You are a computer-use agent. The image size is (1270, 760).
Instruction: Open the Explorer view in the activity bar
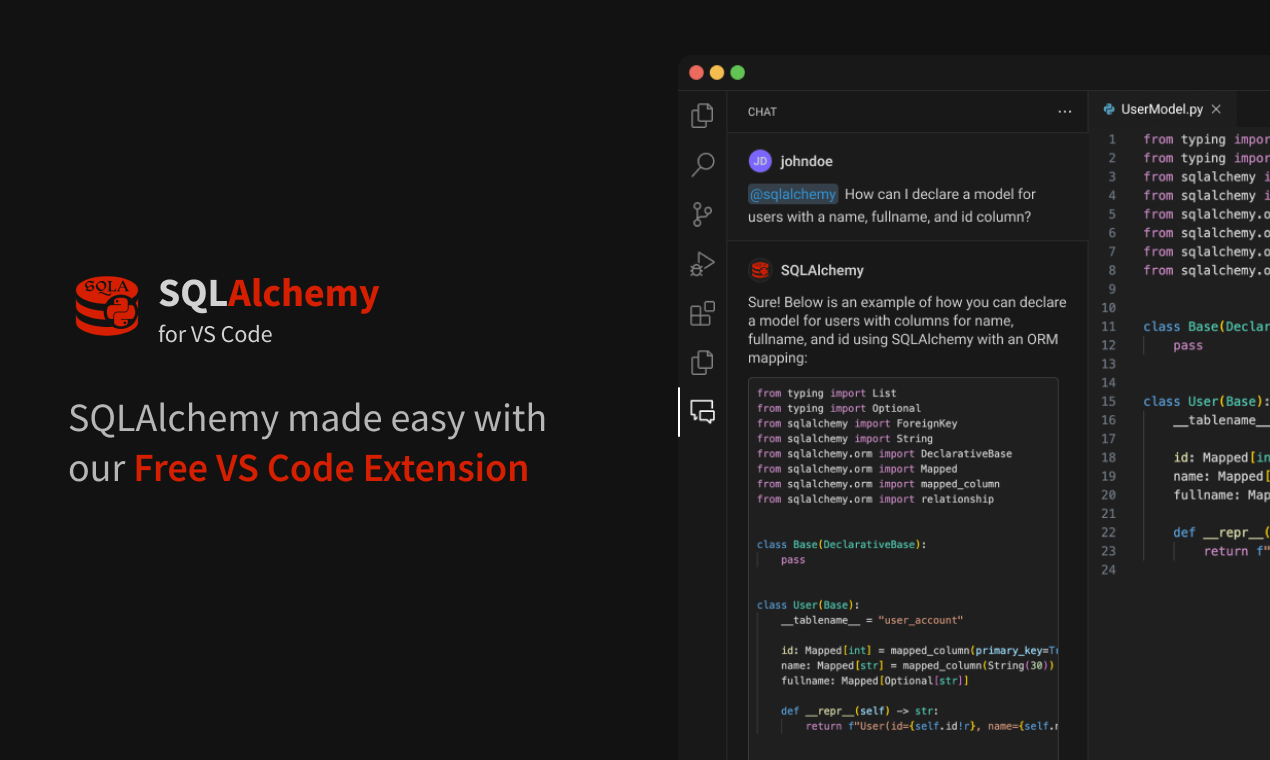(x=702, y=114)
